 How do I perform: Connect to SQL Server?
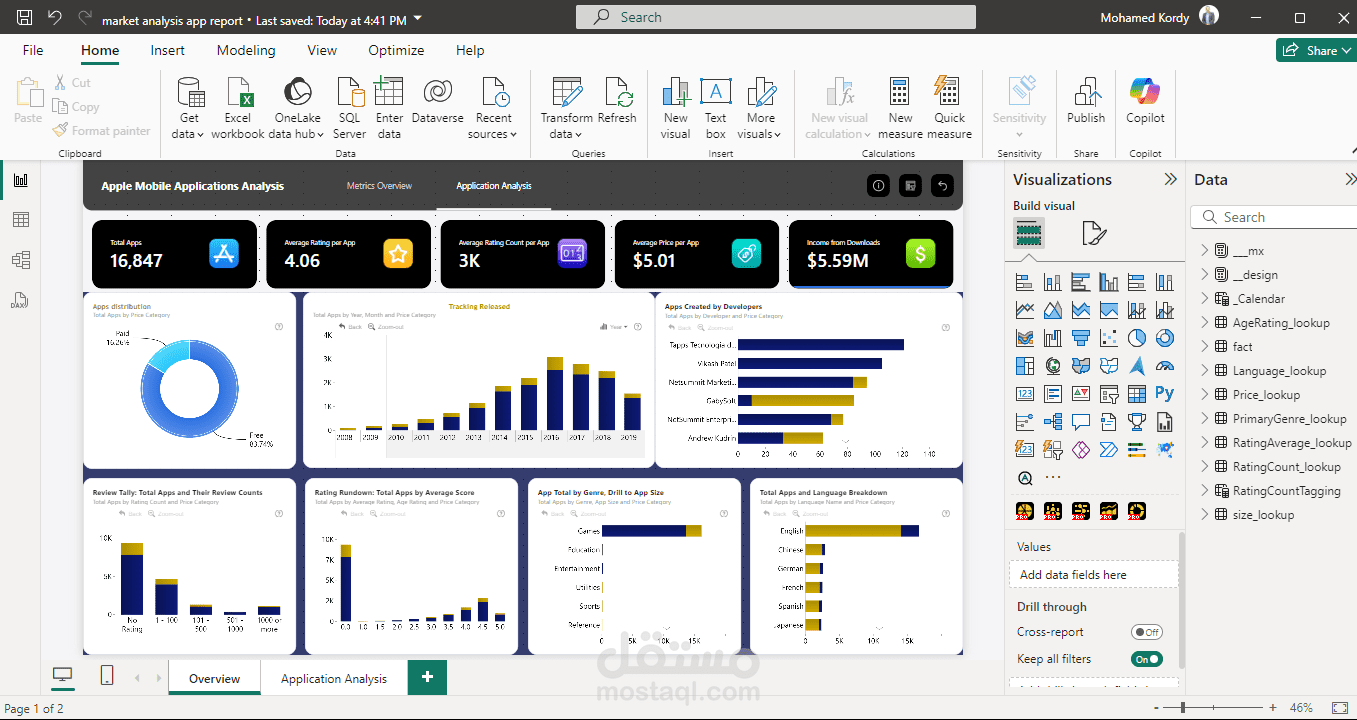(350, 108)
